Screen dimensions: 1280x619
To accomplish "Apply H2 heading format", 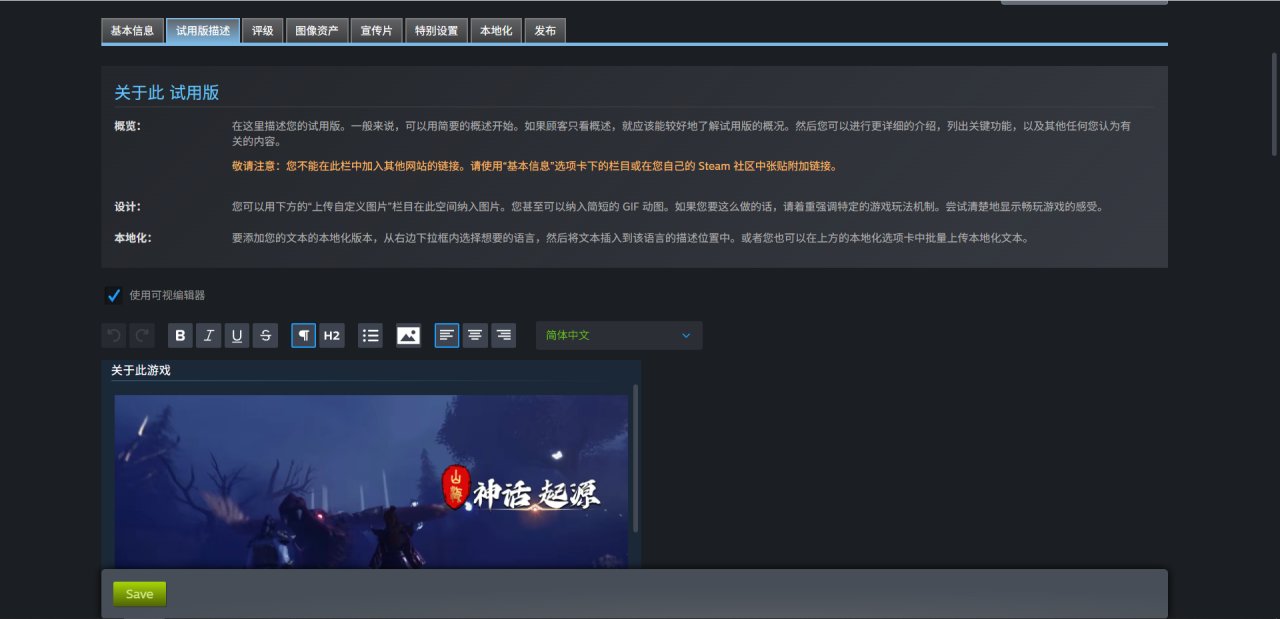I will pos(331,335).
